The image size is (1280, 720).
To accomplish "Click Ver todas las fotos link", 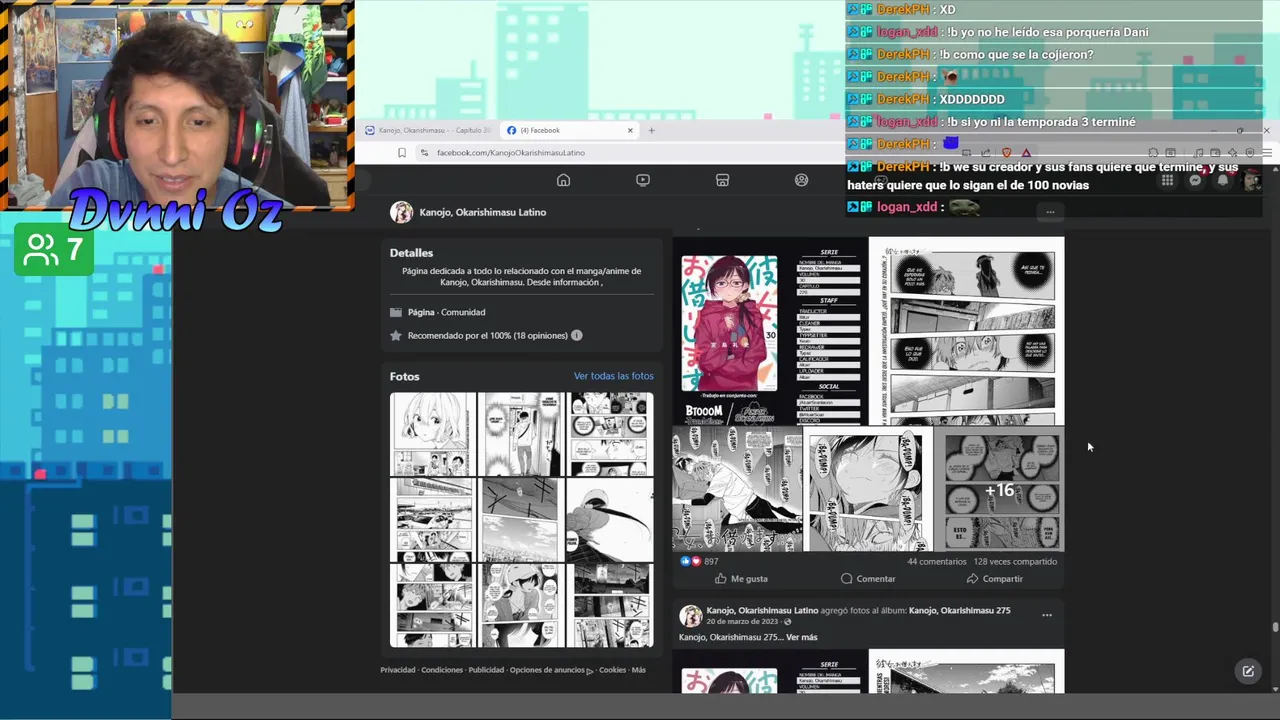I will pos(613,376).
